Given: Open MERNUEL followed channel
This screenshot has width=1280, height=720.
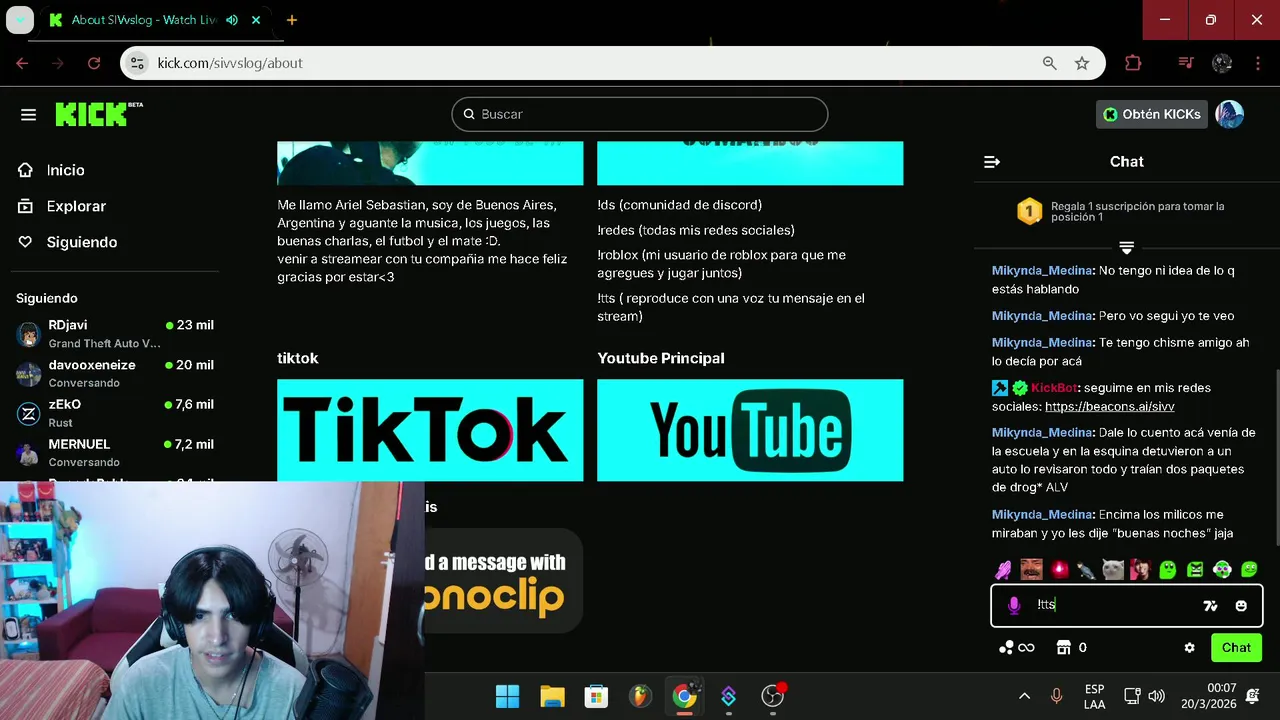Looking at the screenshot, I should tap(116, 452).
